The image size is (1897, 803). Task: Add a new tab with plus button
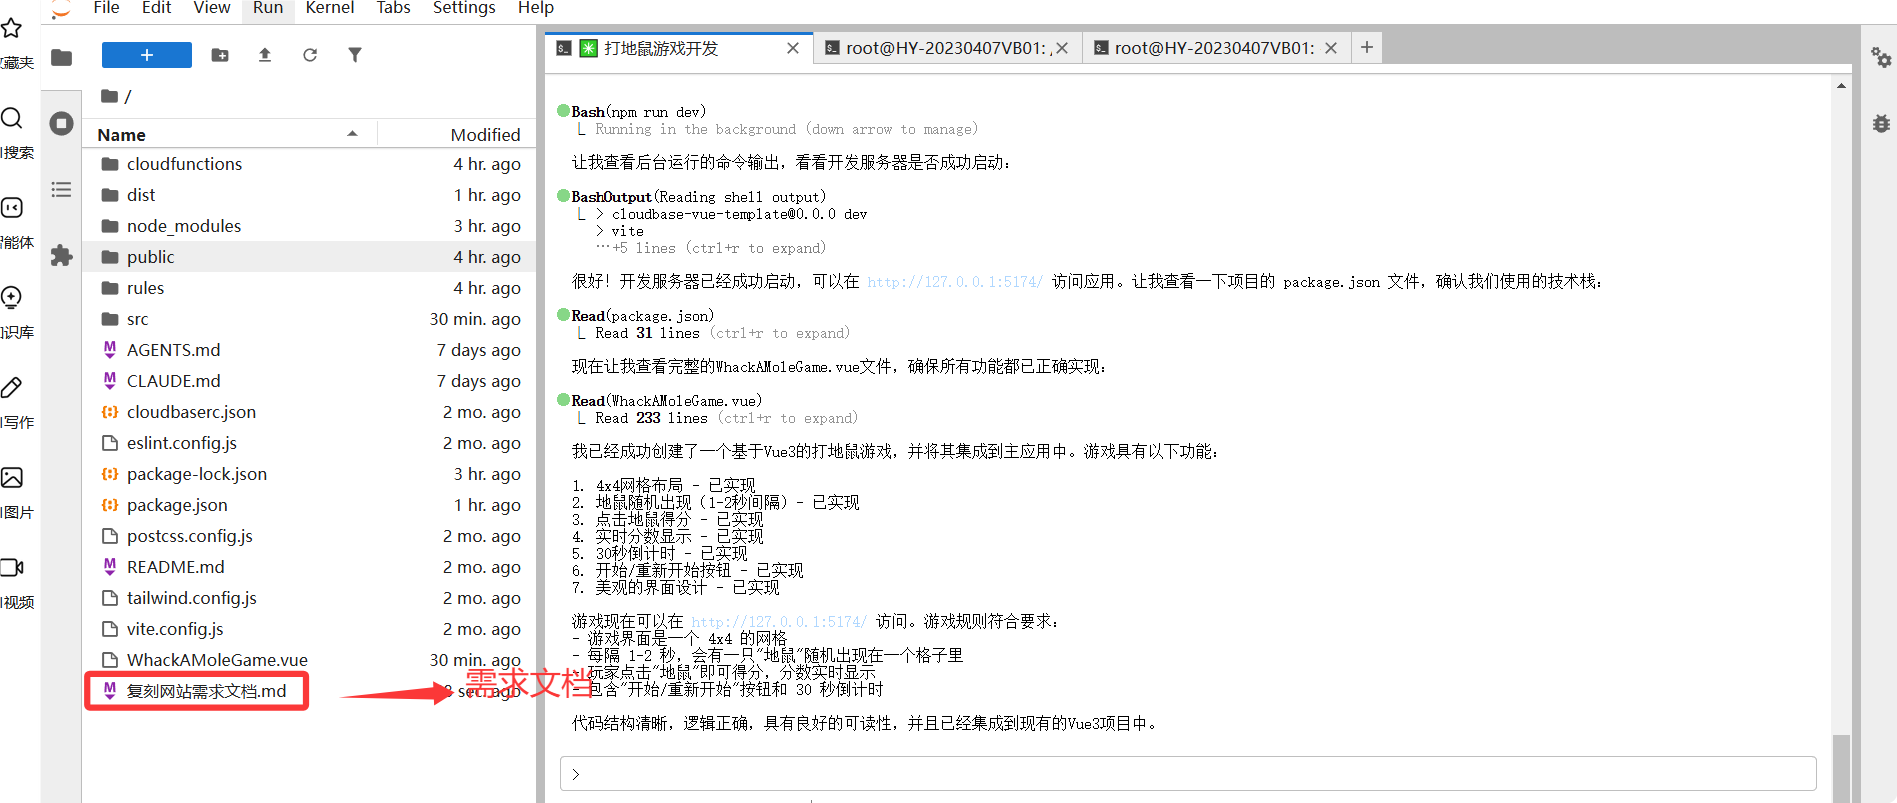pyautogui.click(x=1367, y=47)
